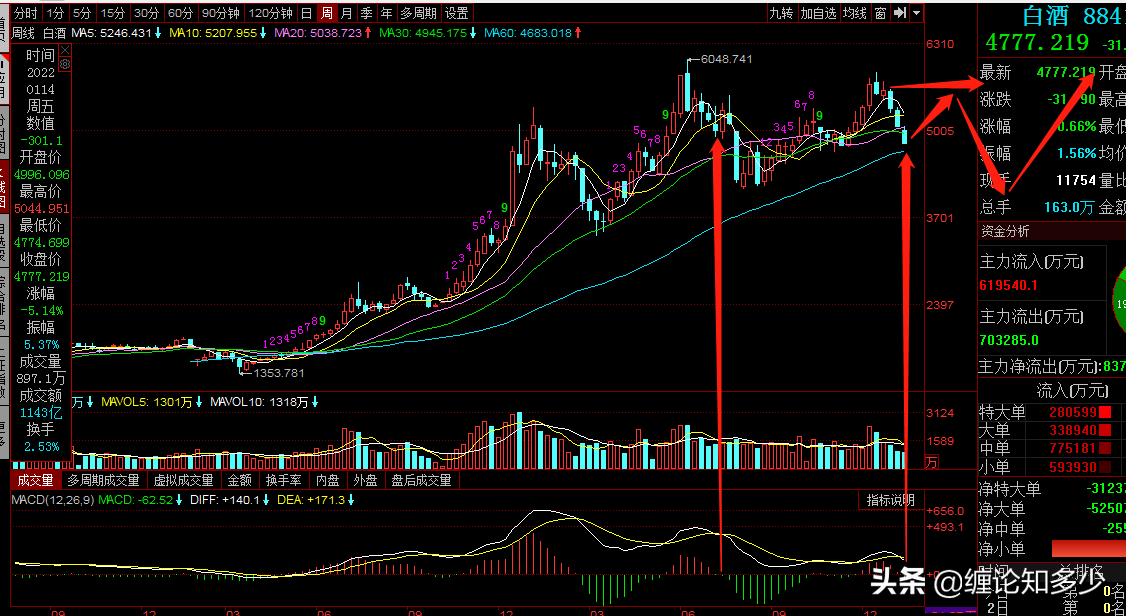Switch to 分时 intraday chart
The height and width of the screenshot is (616, 1126).
coord(26,13)
